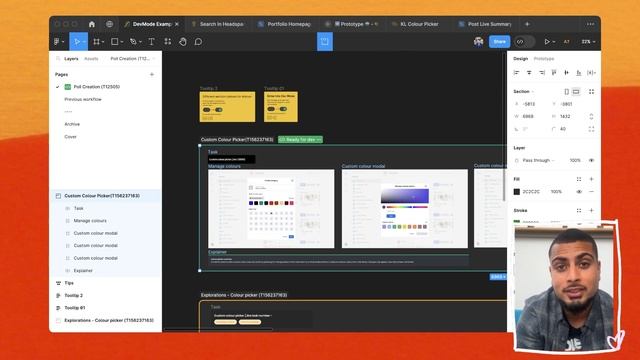640x360 pixels.
Task: Open the Assets tab
Action: pyautogui.click(x=91, y=59)
